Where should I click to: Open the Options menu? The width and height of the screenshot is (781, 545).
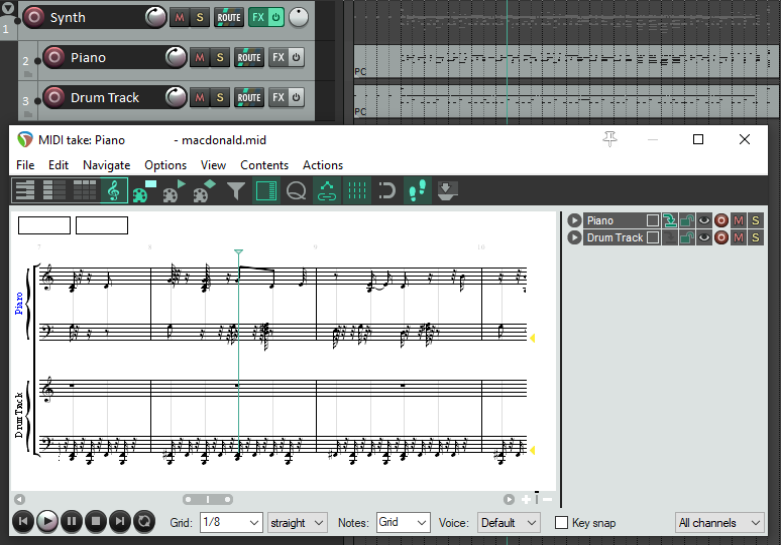click(x=165, y=165)
